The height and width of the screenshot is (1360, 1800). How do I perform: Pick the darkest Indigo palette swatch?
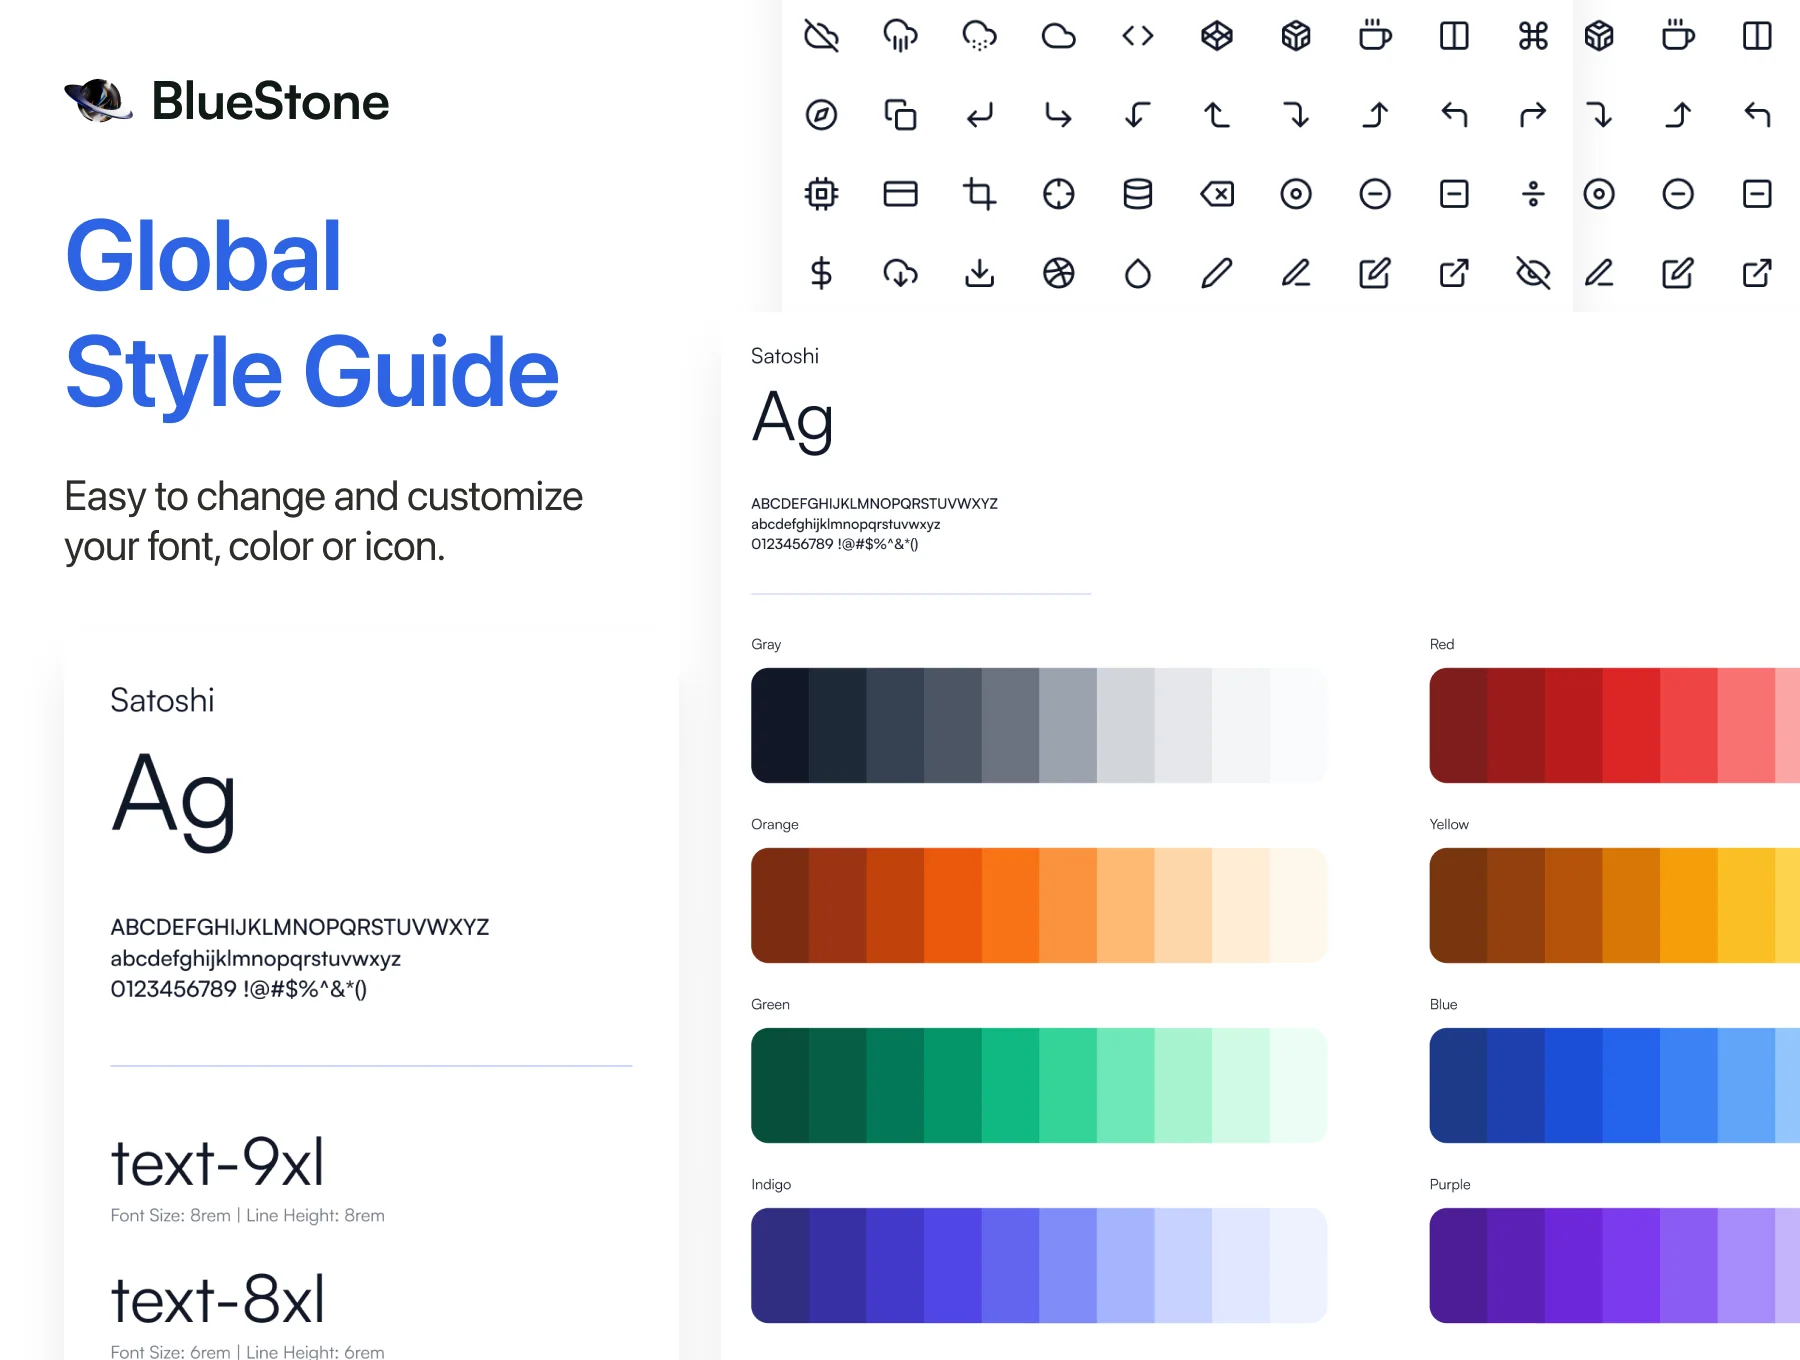coord(780,1265)
